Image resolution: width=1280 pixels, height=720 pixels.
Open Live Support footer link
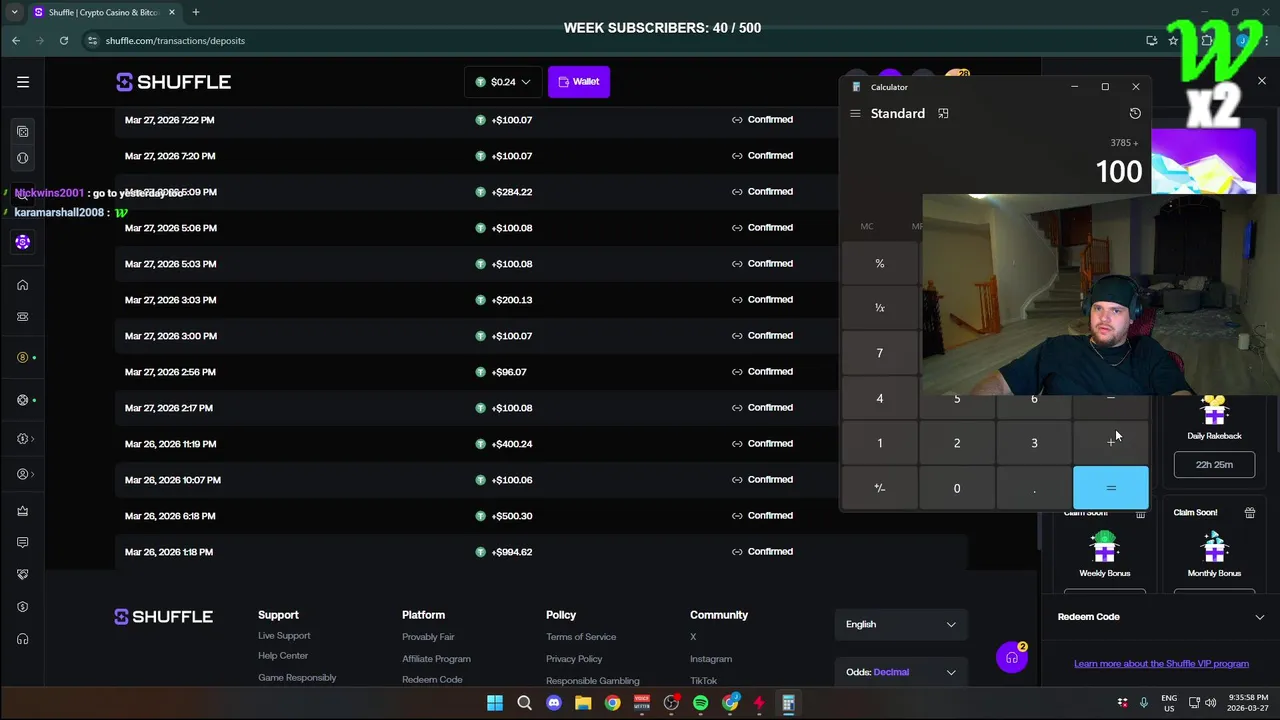tap(284, 636)
